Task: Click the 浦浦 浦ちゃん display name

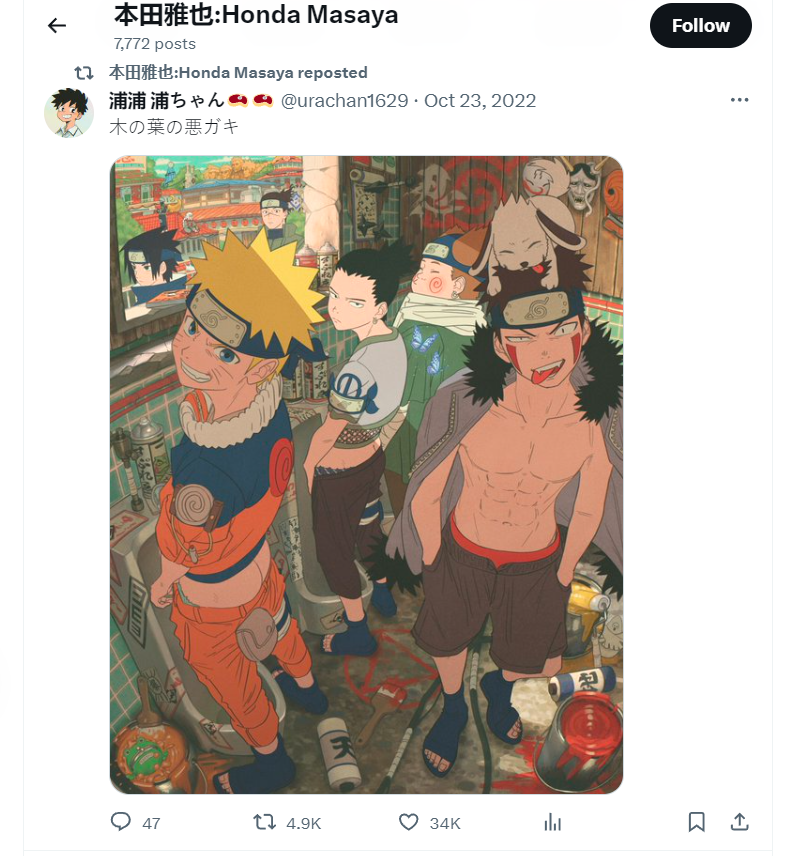Action: 167,100
